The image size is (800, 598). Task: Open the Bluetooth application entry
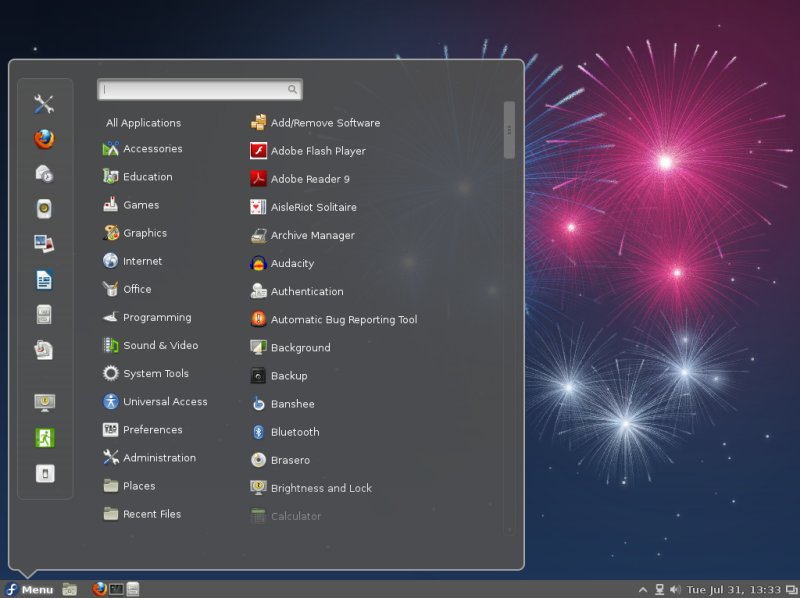[x=294, y=432]
